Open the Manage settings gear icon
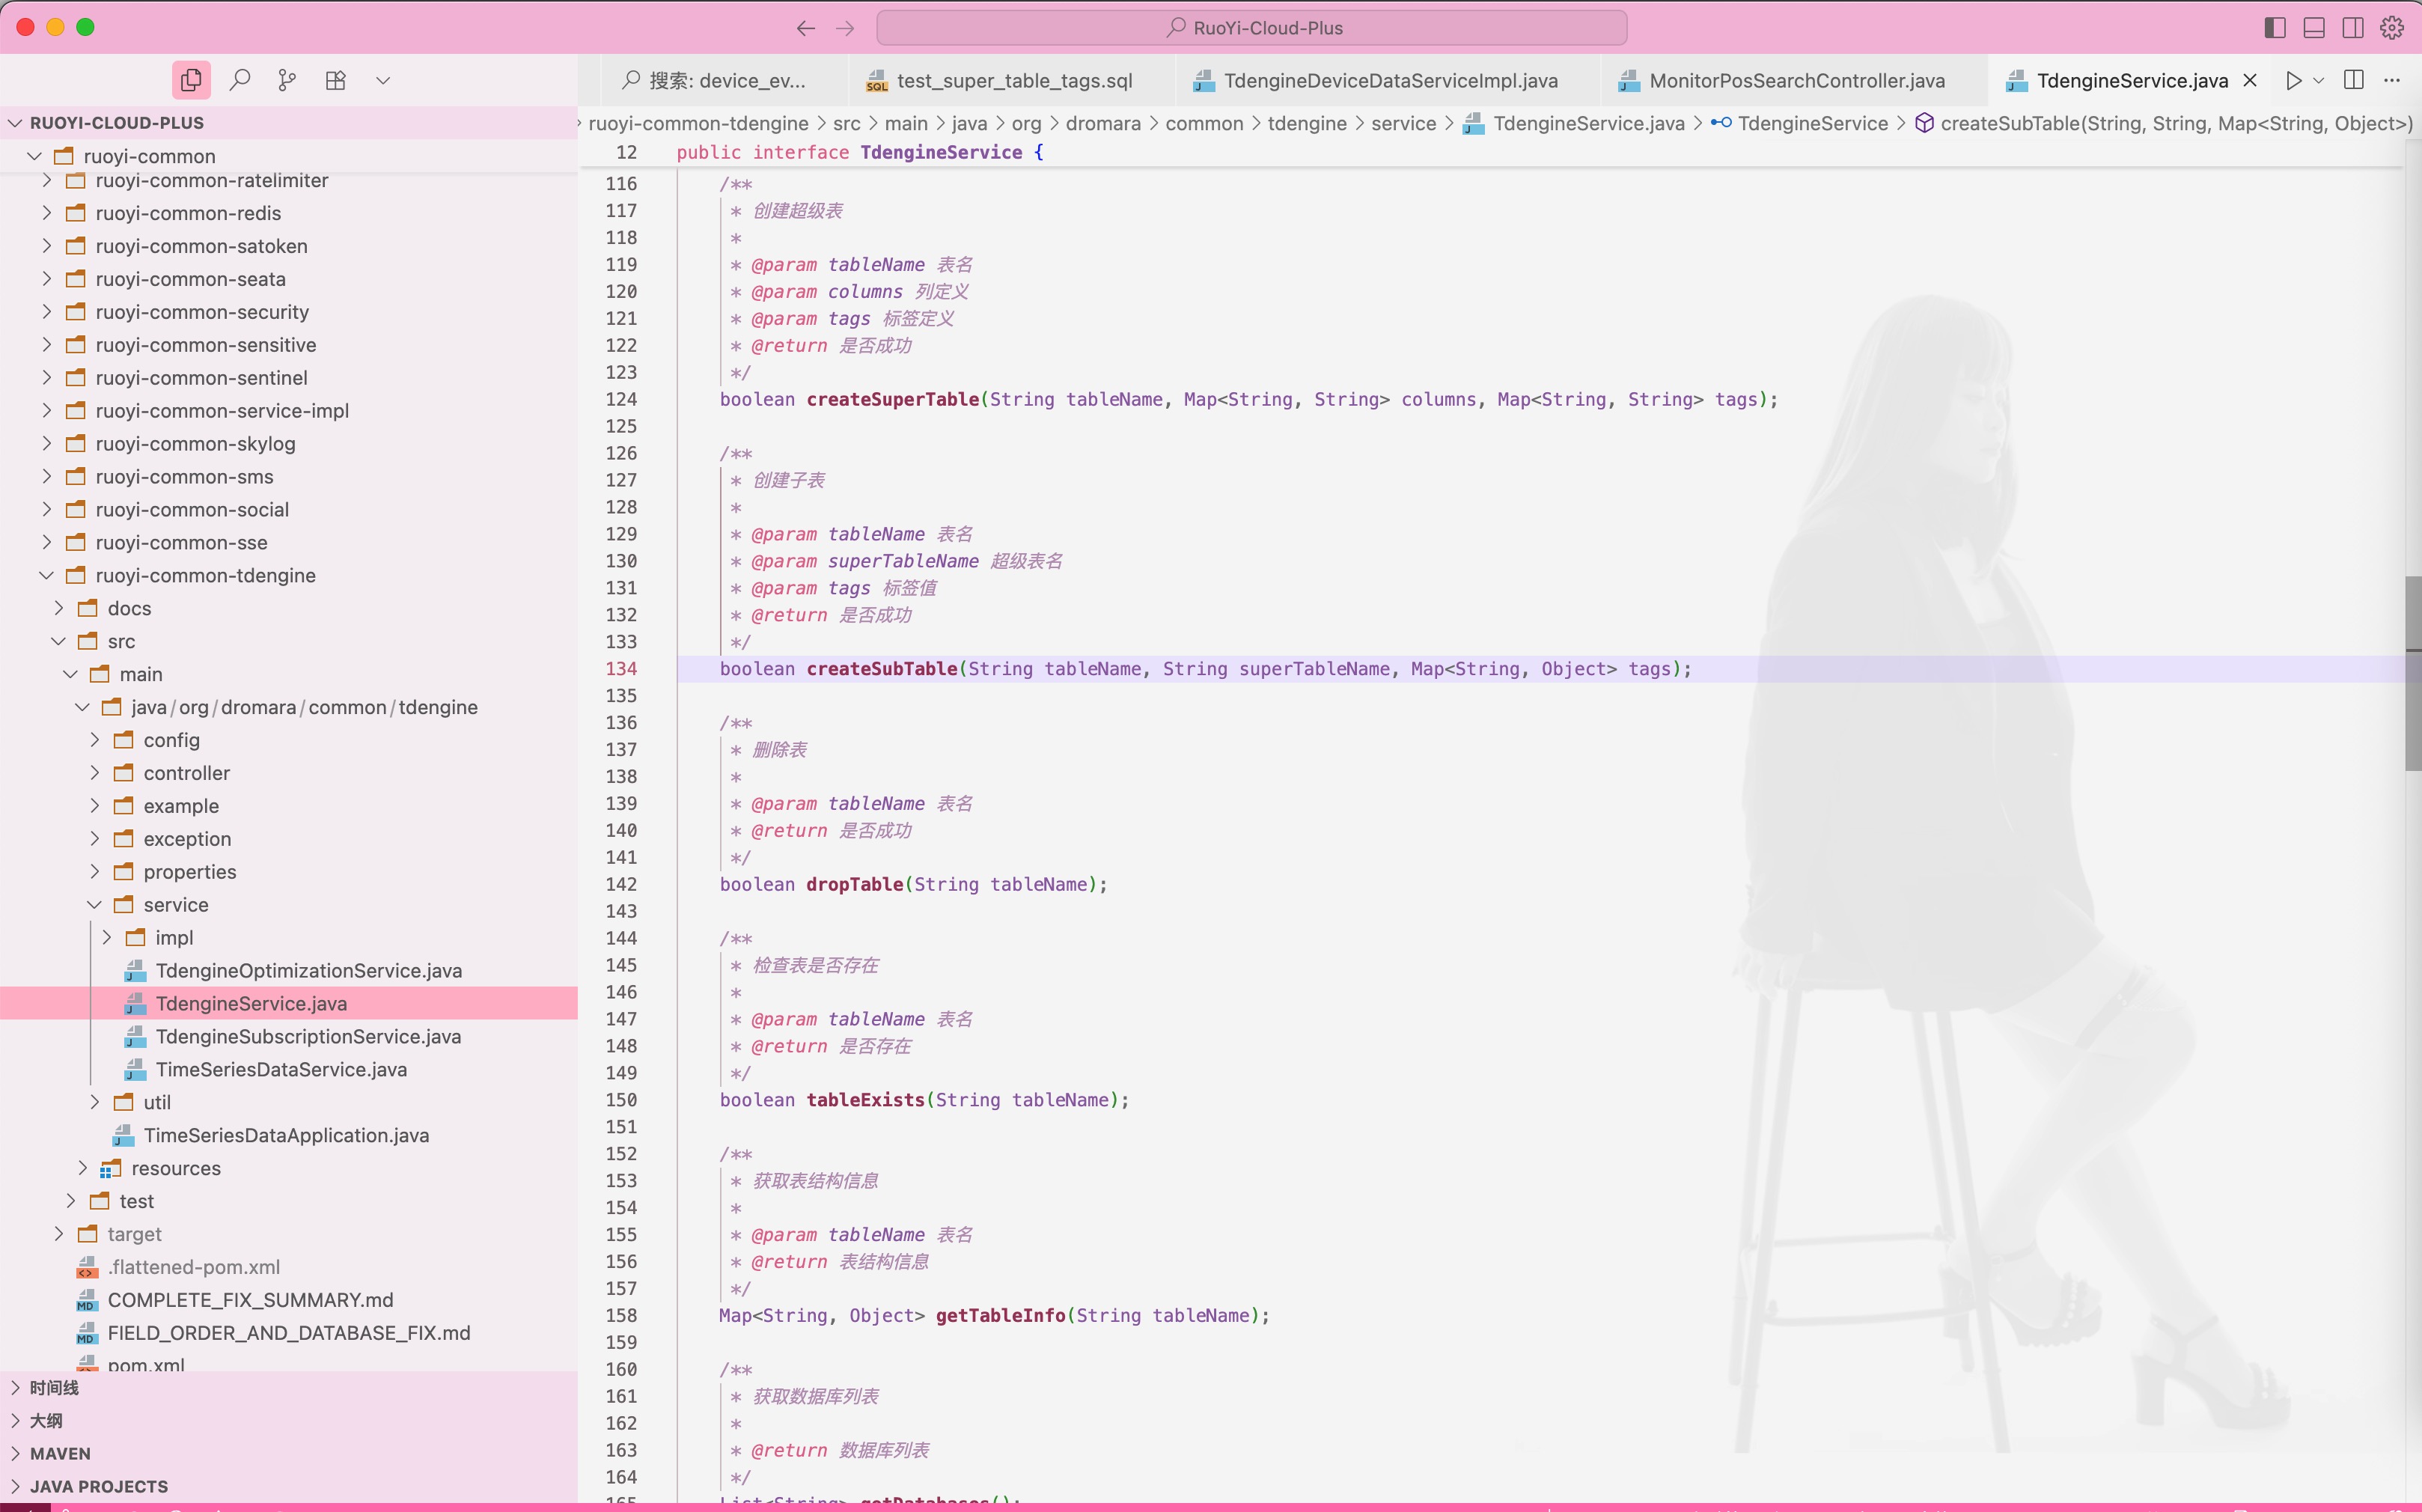This screenshot has height=1512, width=2422. (2391, 28)
